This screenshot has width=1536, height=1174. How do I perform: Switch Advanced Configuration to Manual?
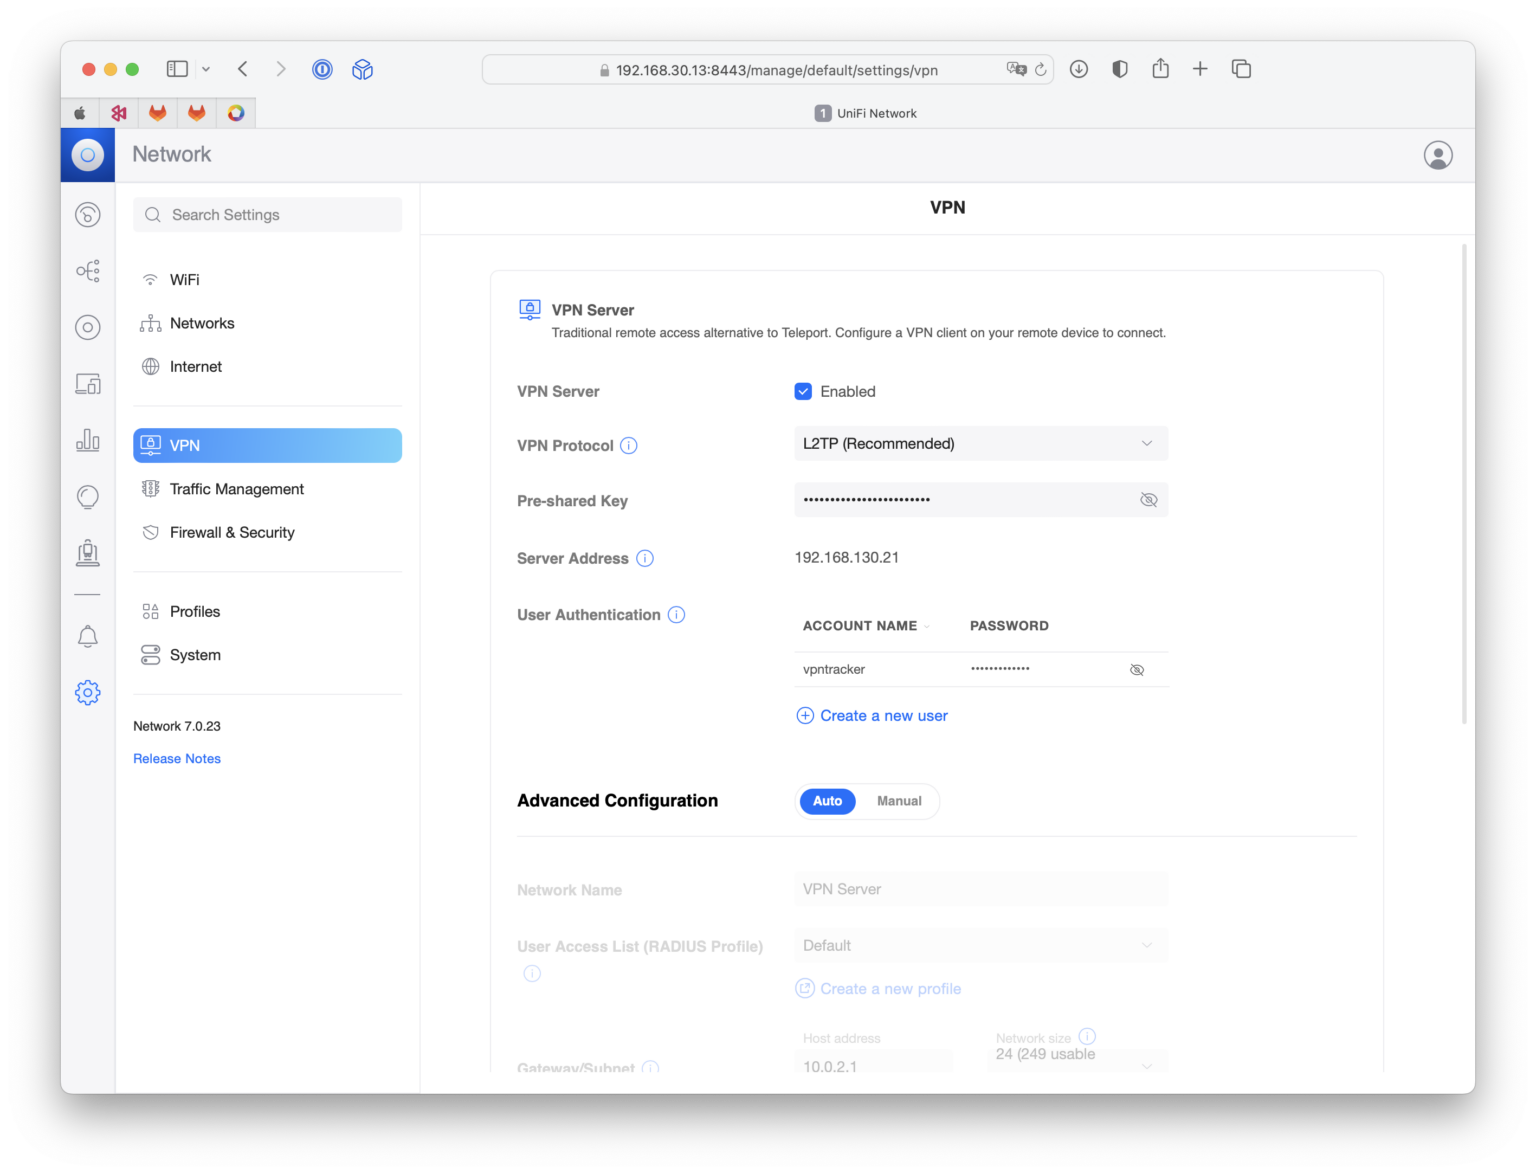[898, 801]
